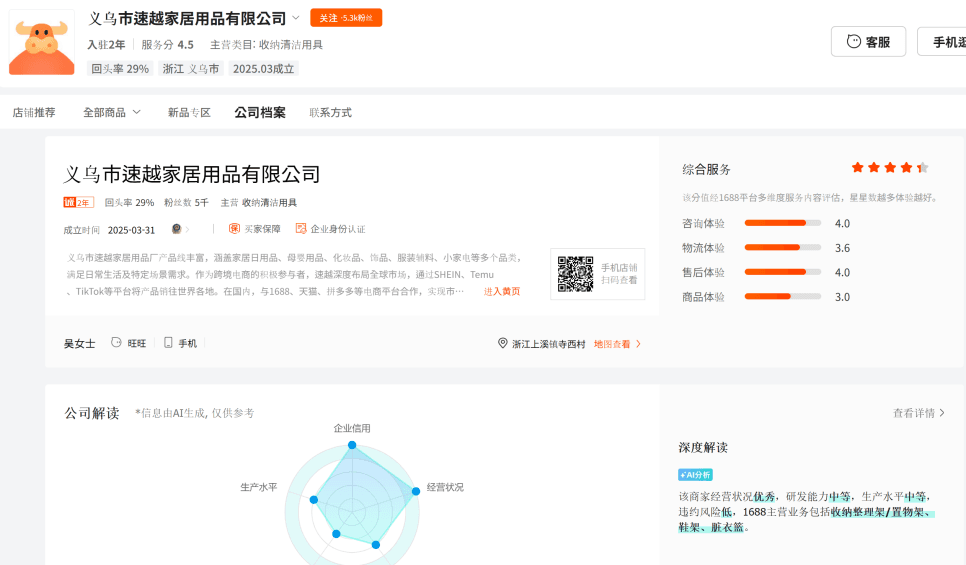
Task: Click the 企业身份认证 certificate icon
Action: [x=301, y=229]
